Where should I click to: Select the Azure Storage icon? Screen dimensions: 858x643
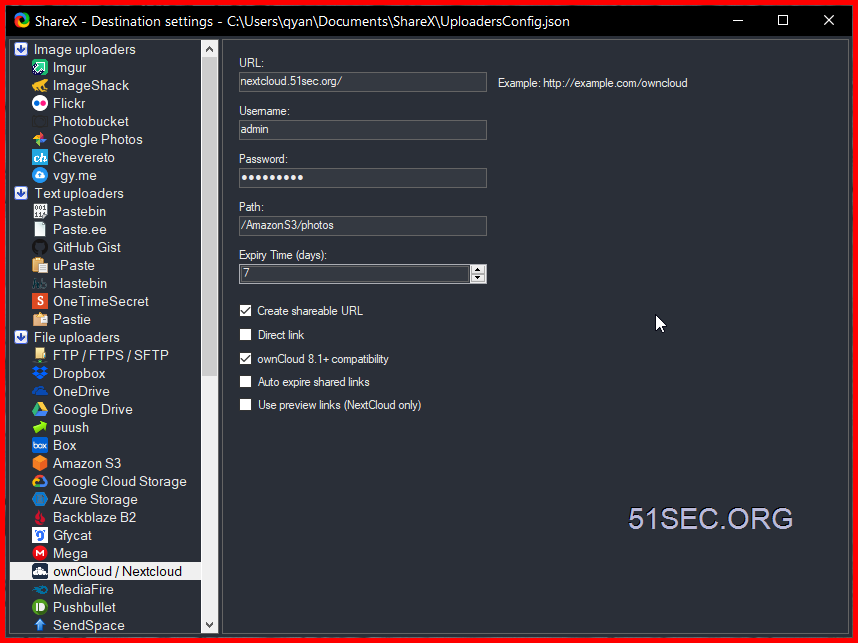(40, 500)
